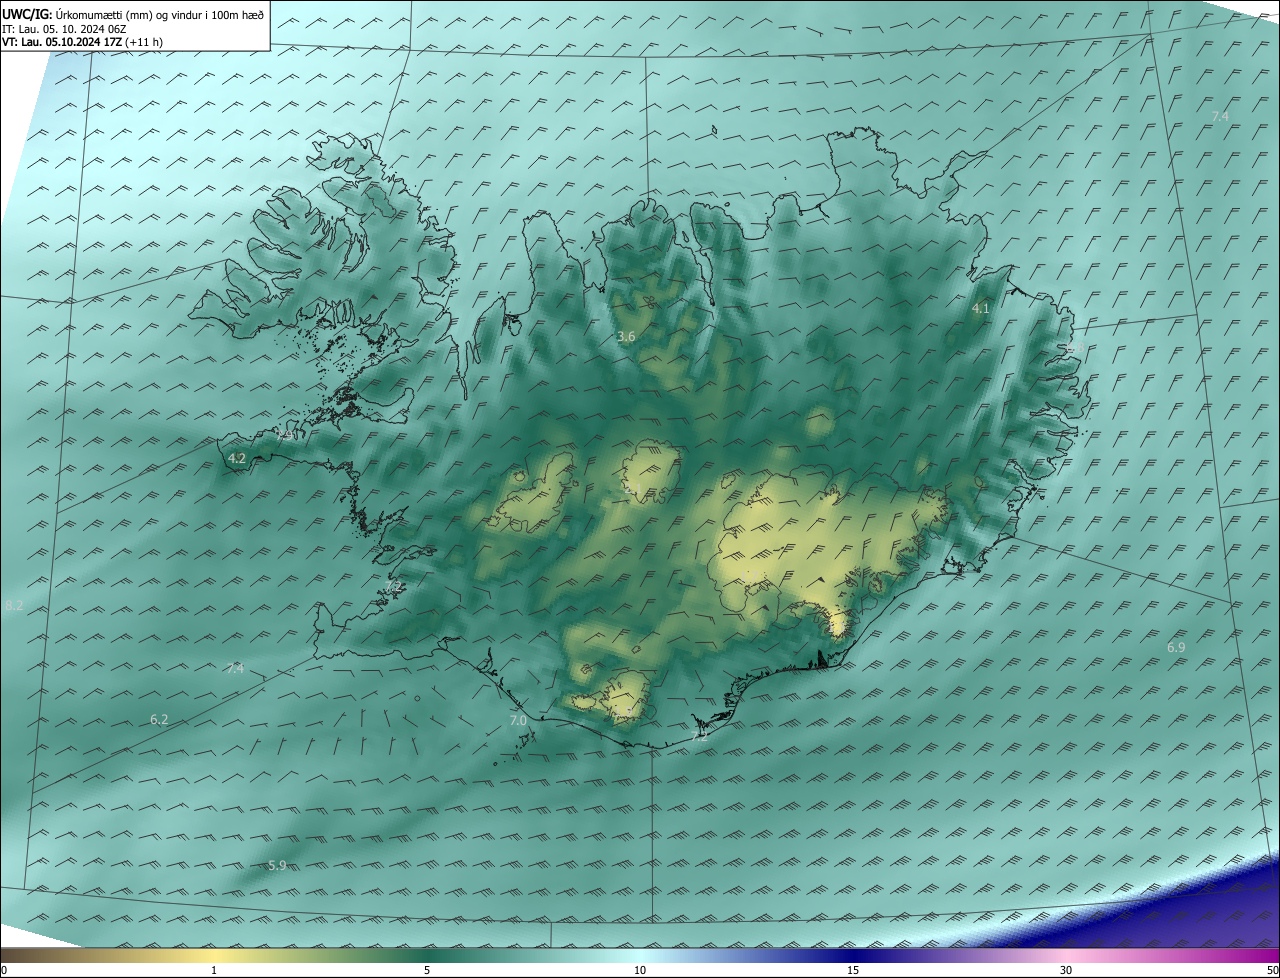Click the 7.4 label in the far northeast ocean
Image resolution: width=1280 pixels, height=978 pixels.
coord(1220,117)
